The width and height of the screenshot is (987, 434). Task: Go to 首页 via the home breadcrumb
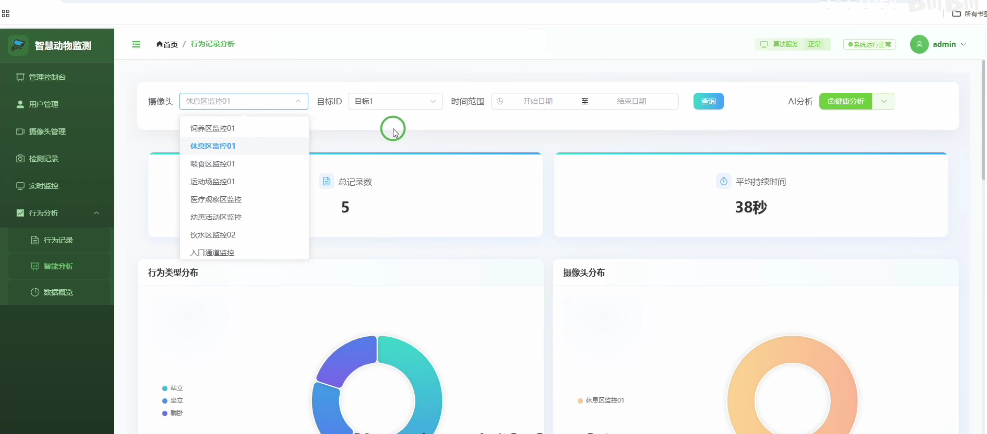[167, 44]
